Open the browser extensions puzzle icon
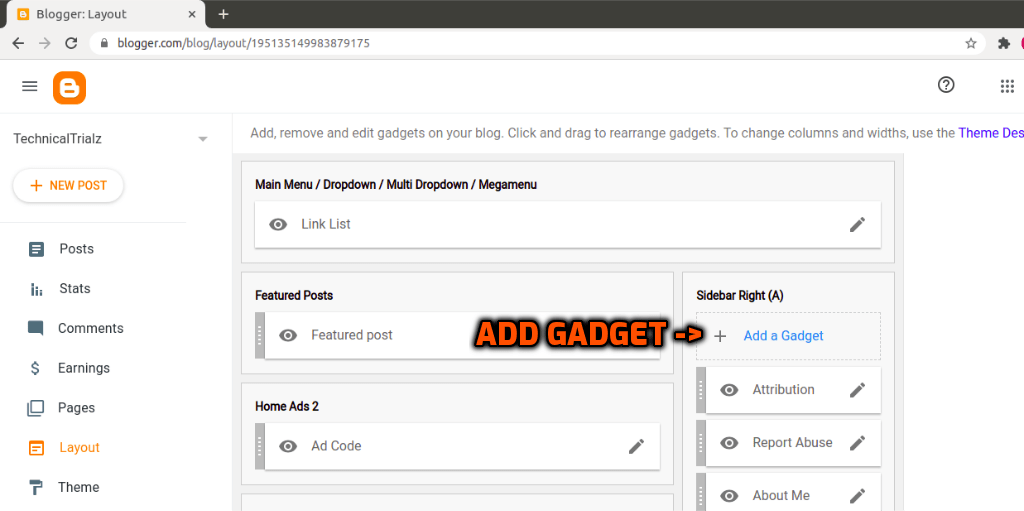The height and width of the screenshot is (511, 1024). [x=1004, y=44]
